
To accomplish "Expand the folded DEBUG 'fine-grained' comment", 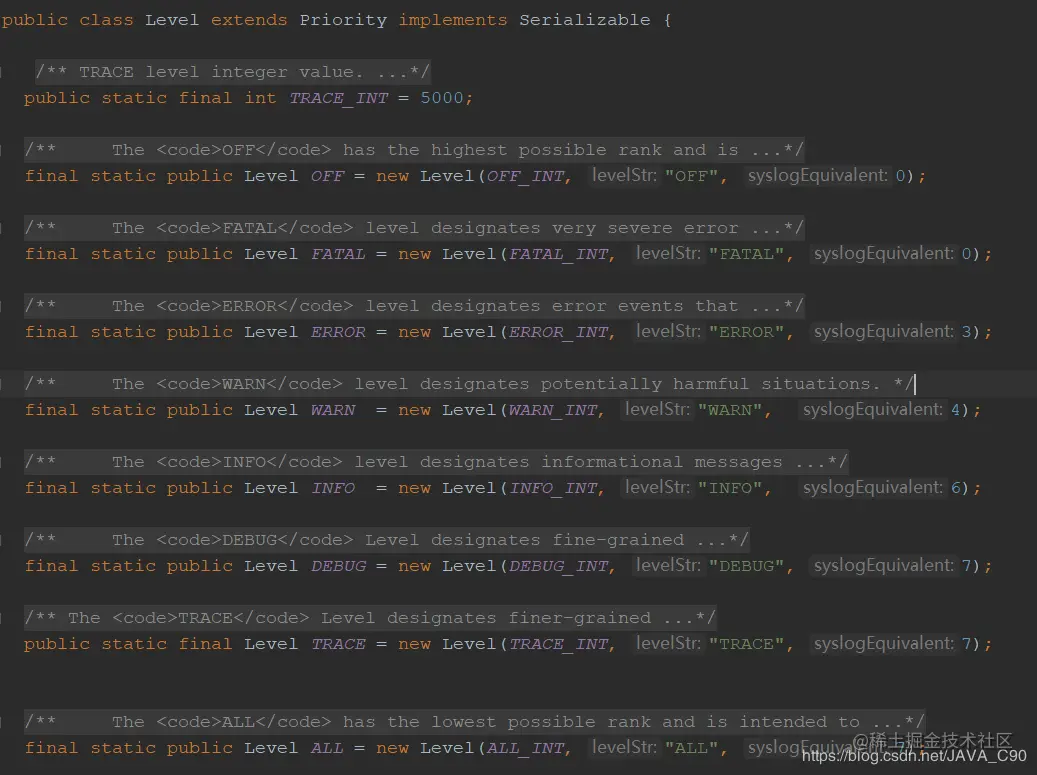I will click(x=386, y=540).
